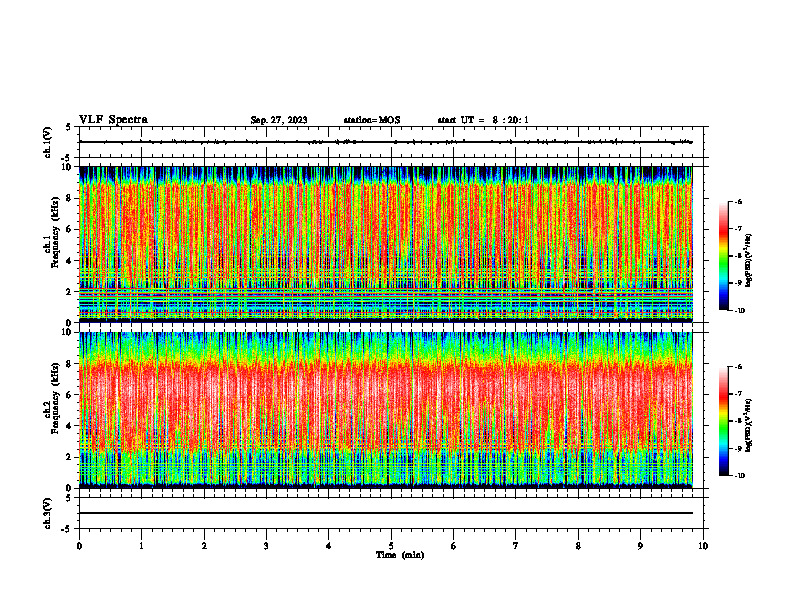Click time axis tick label "7"
792x612 pixels.
[x=516, y=546]
